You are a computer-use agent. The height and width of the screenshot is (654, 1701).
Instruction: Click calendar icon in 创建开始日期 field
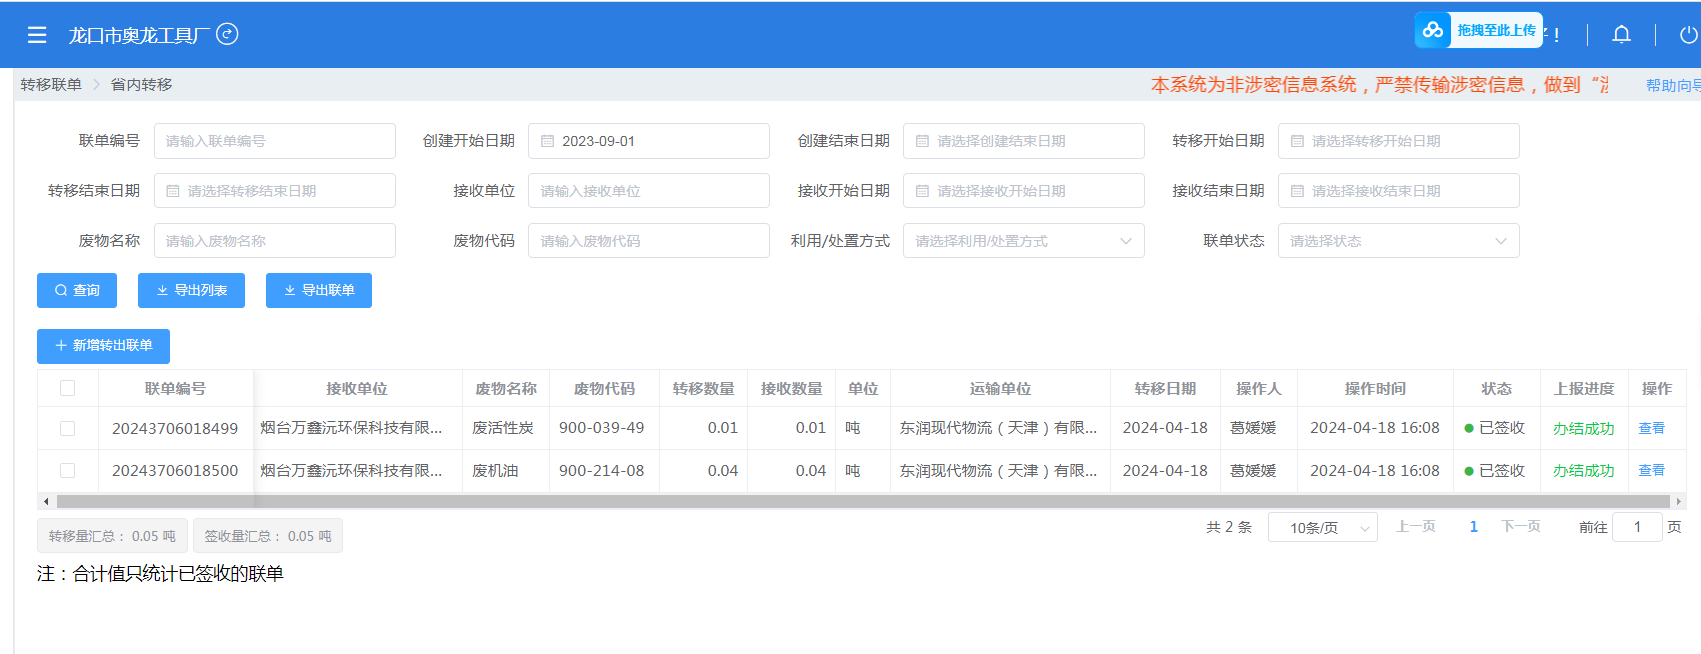(x=547, y=141)
